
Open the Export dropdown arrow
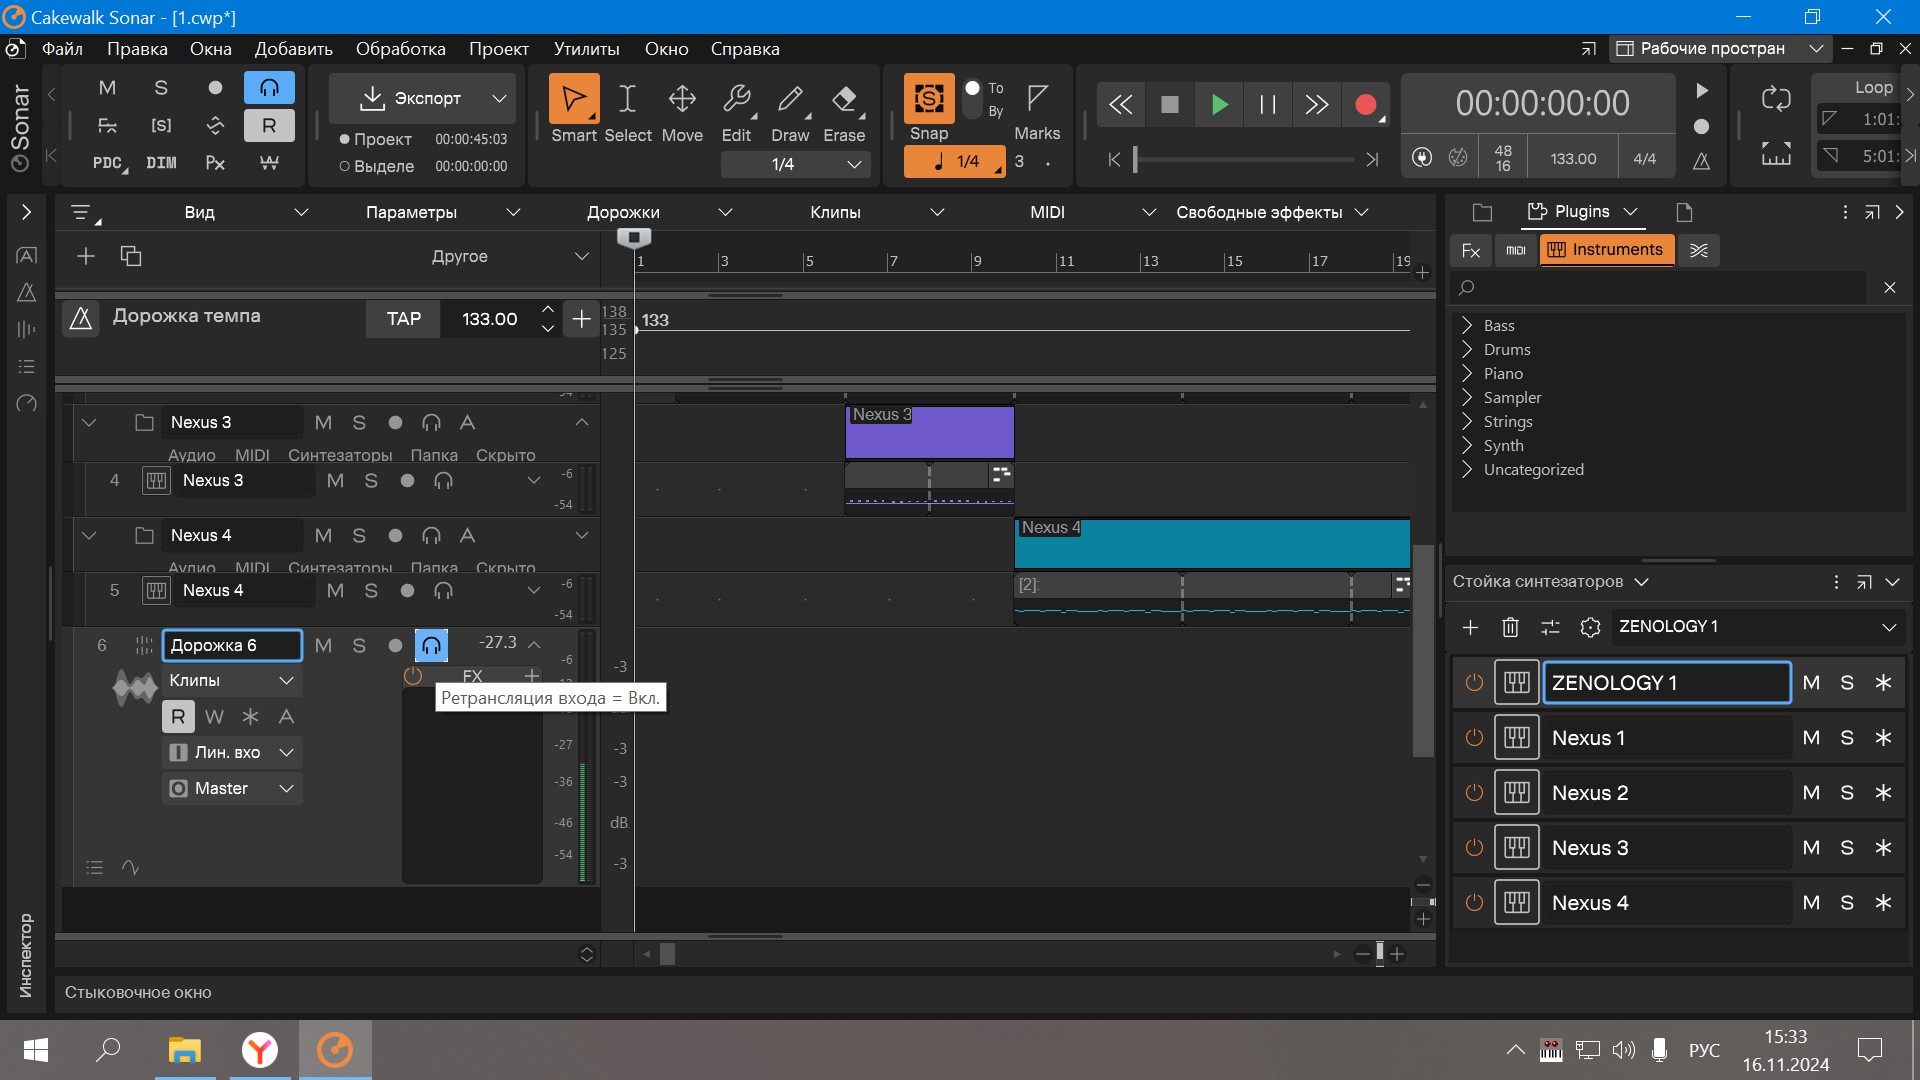[x=499, y=98]
